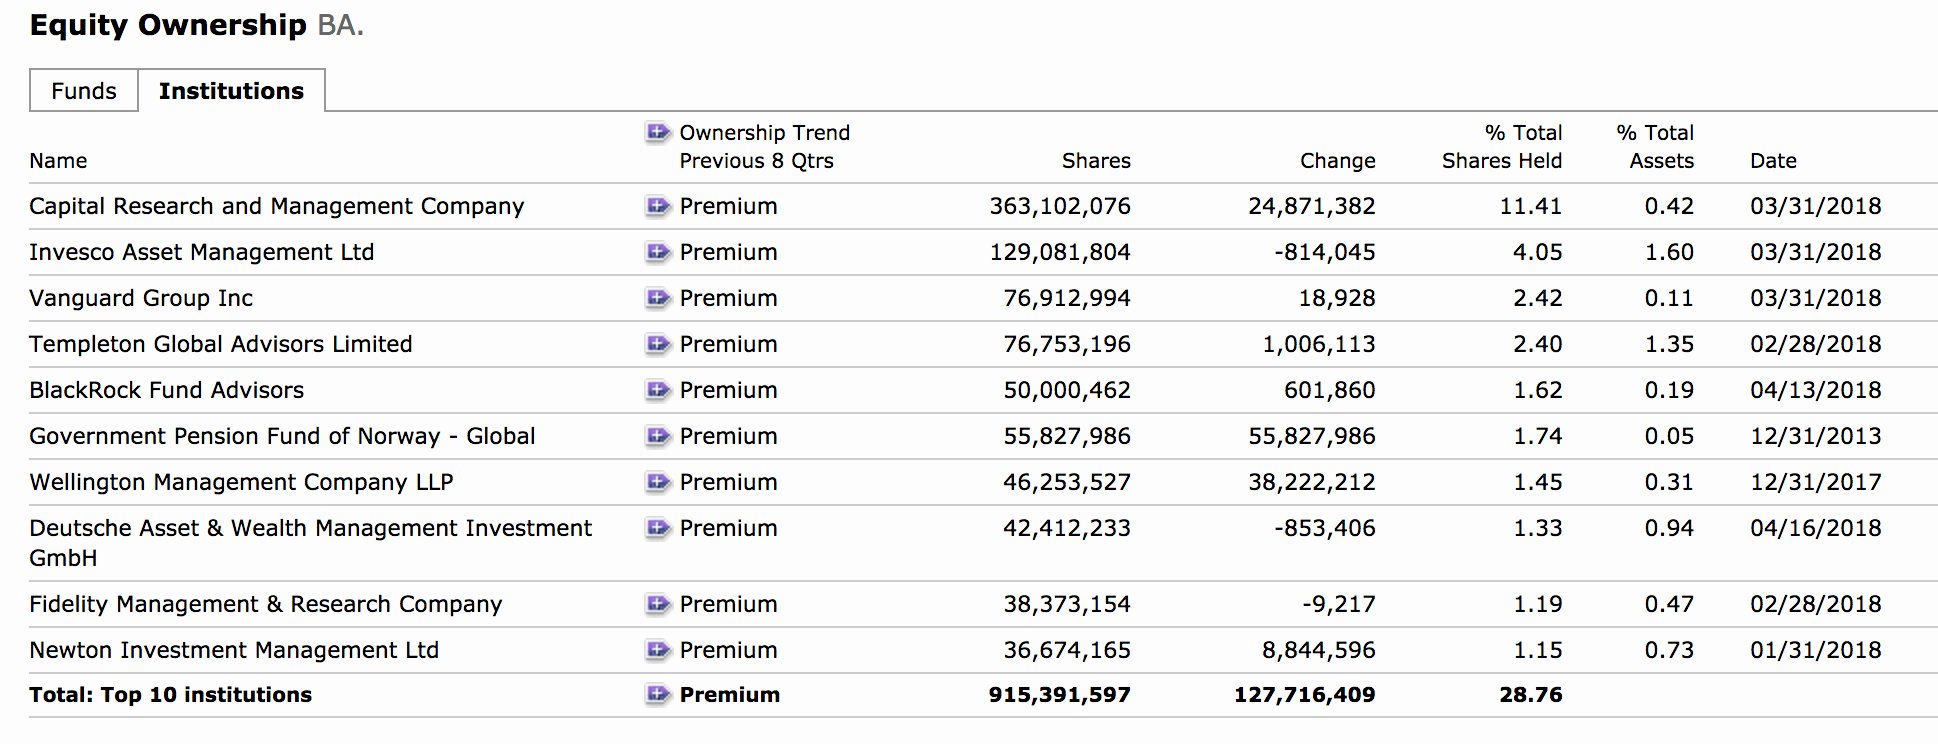Select the Institutions tab
The image size is (1938, 744).
[x=231, y=90]
